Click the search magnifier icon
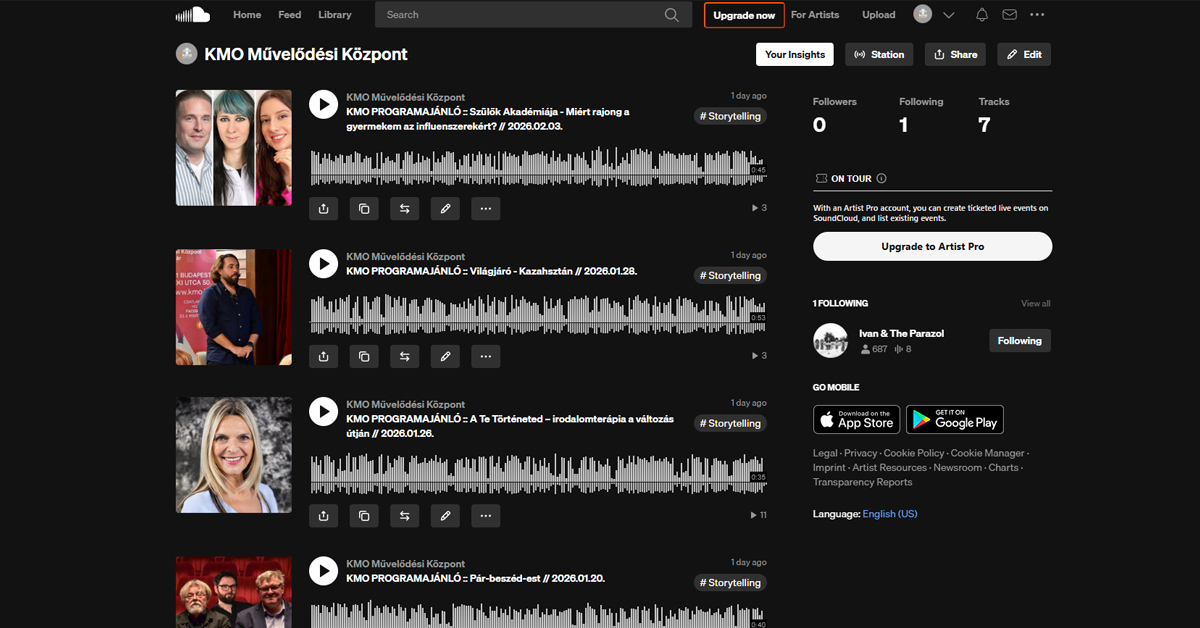 672,15
